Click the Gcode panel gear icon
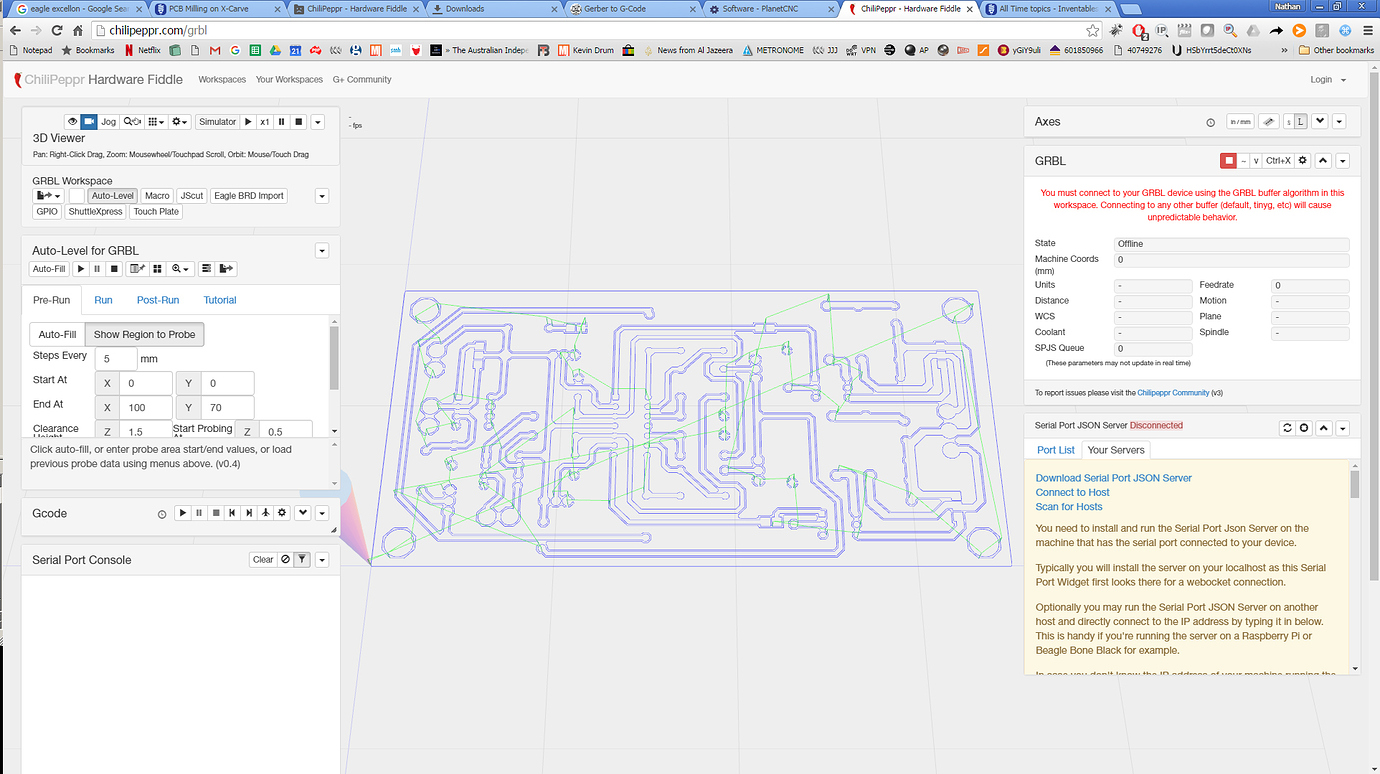The height and width of the screenshot is (774, 1380). coord(282,513)
